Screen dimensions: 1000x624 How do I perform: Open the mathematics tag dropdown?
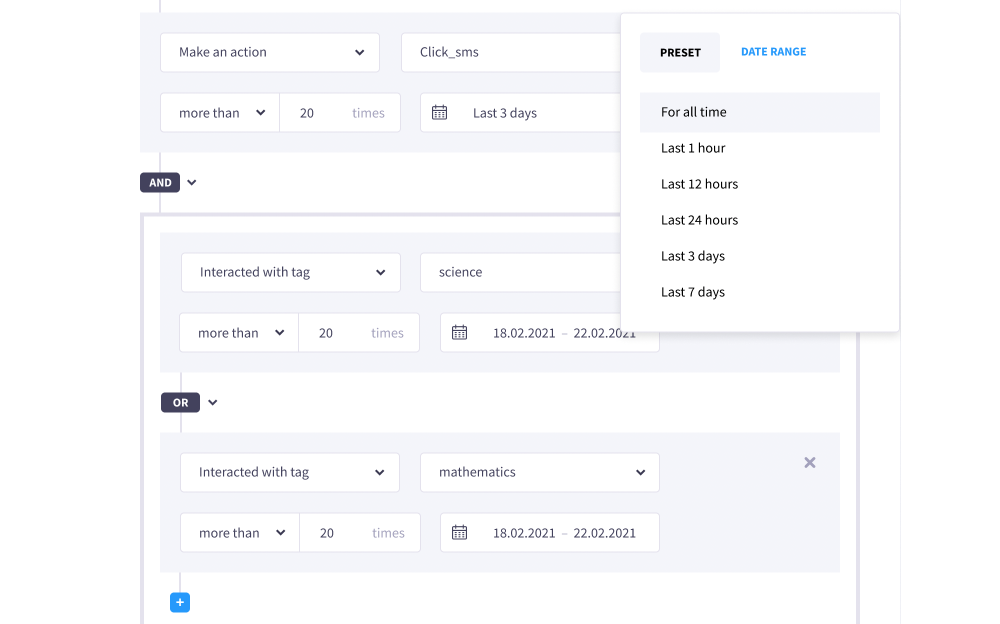pos(540,472)
